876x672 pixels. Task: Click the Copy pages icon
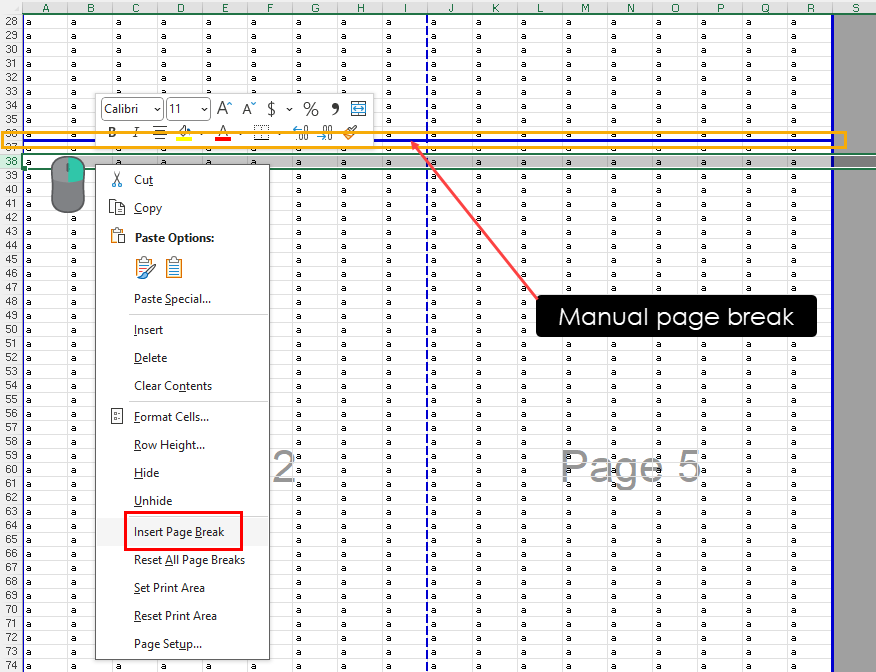point(117,207)
